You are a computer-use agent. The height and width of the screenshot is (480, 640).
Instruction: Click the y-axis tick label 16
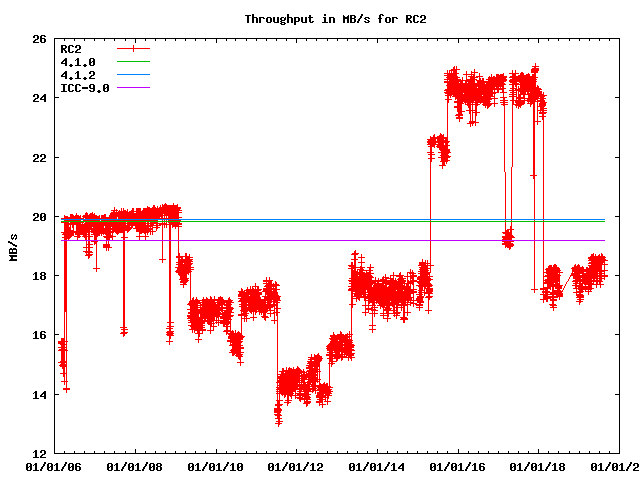pyautogui.click(x=38, y=336)
